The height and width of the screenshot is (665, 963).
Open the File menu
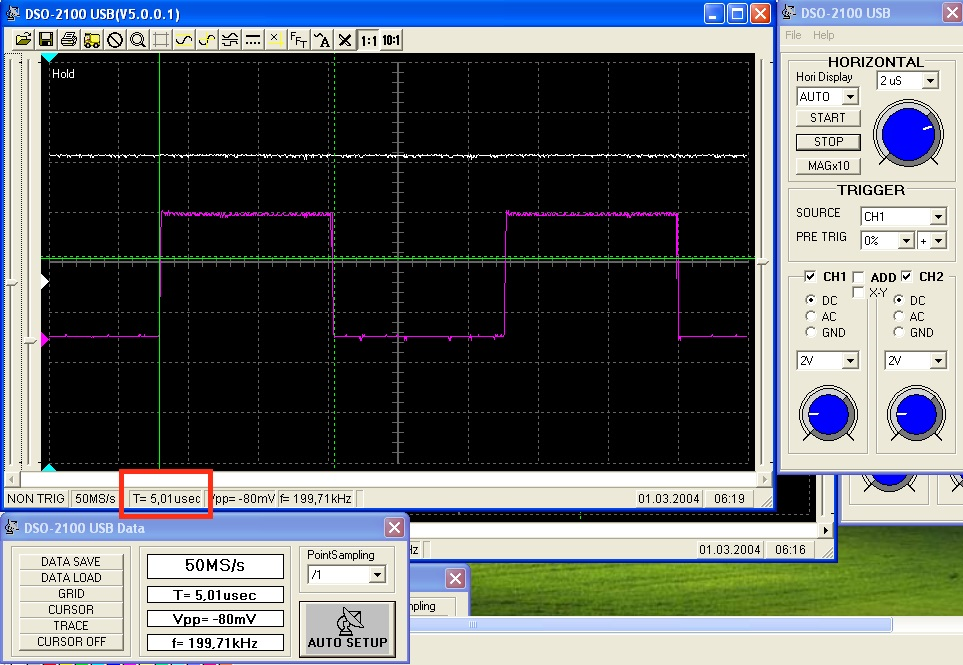tap(793, 35)
